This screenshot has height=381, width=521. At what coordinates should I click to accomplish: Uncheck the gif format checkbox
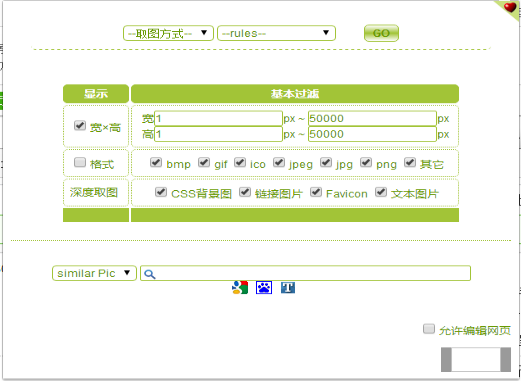pos(204,162)
